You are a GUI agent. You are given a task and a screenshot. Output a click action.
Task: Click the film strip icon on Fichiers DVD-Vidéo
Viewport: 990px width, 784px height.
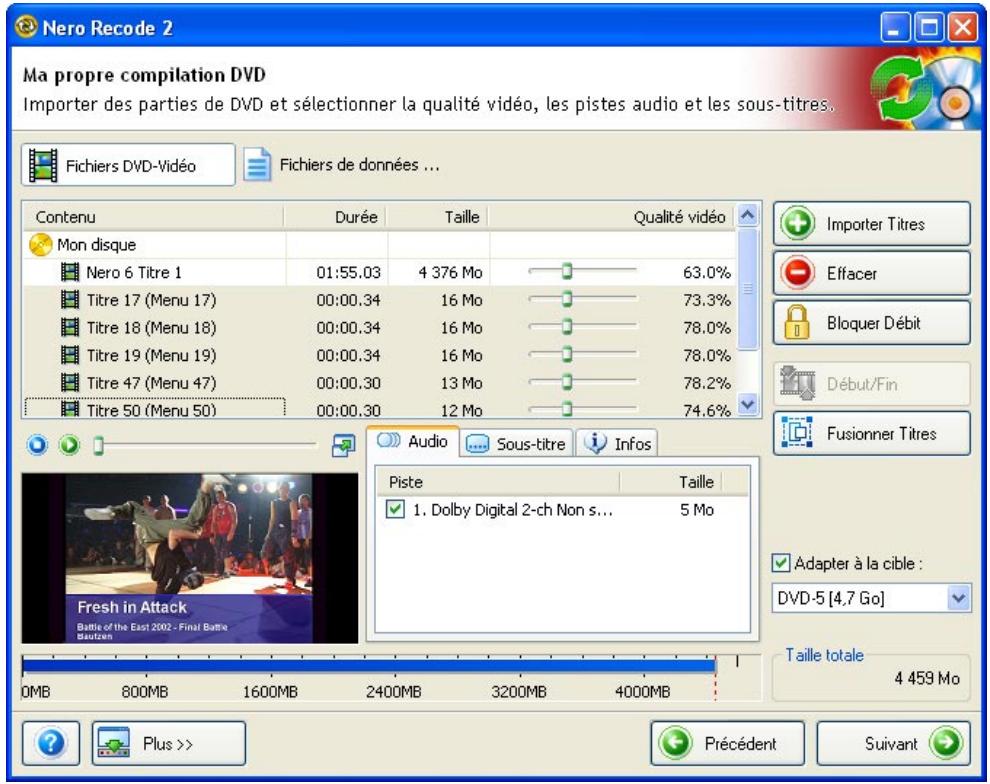pos(43,165)
